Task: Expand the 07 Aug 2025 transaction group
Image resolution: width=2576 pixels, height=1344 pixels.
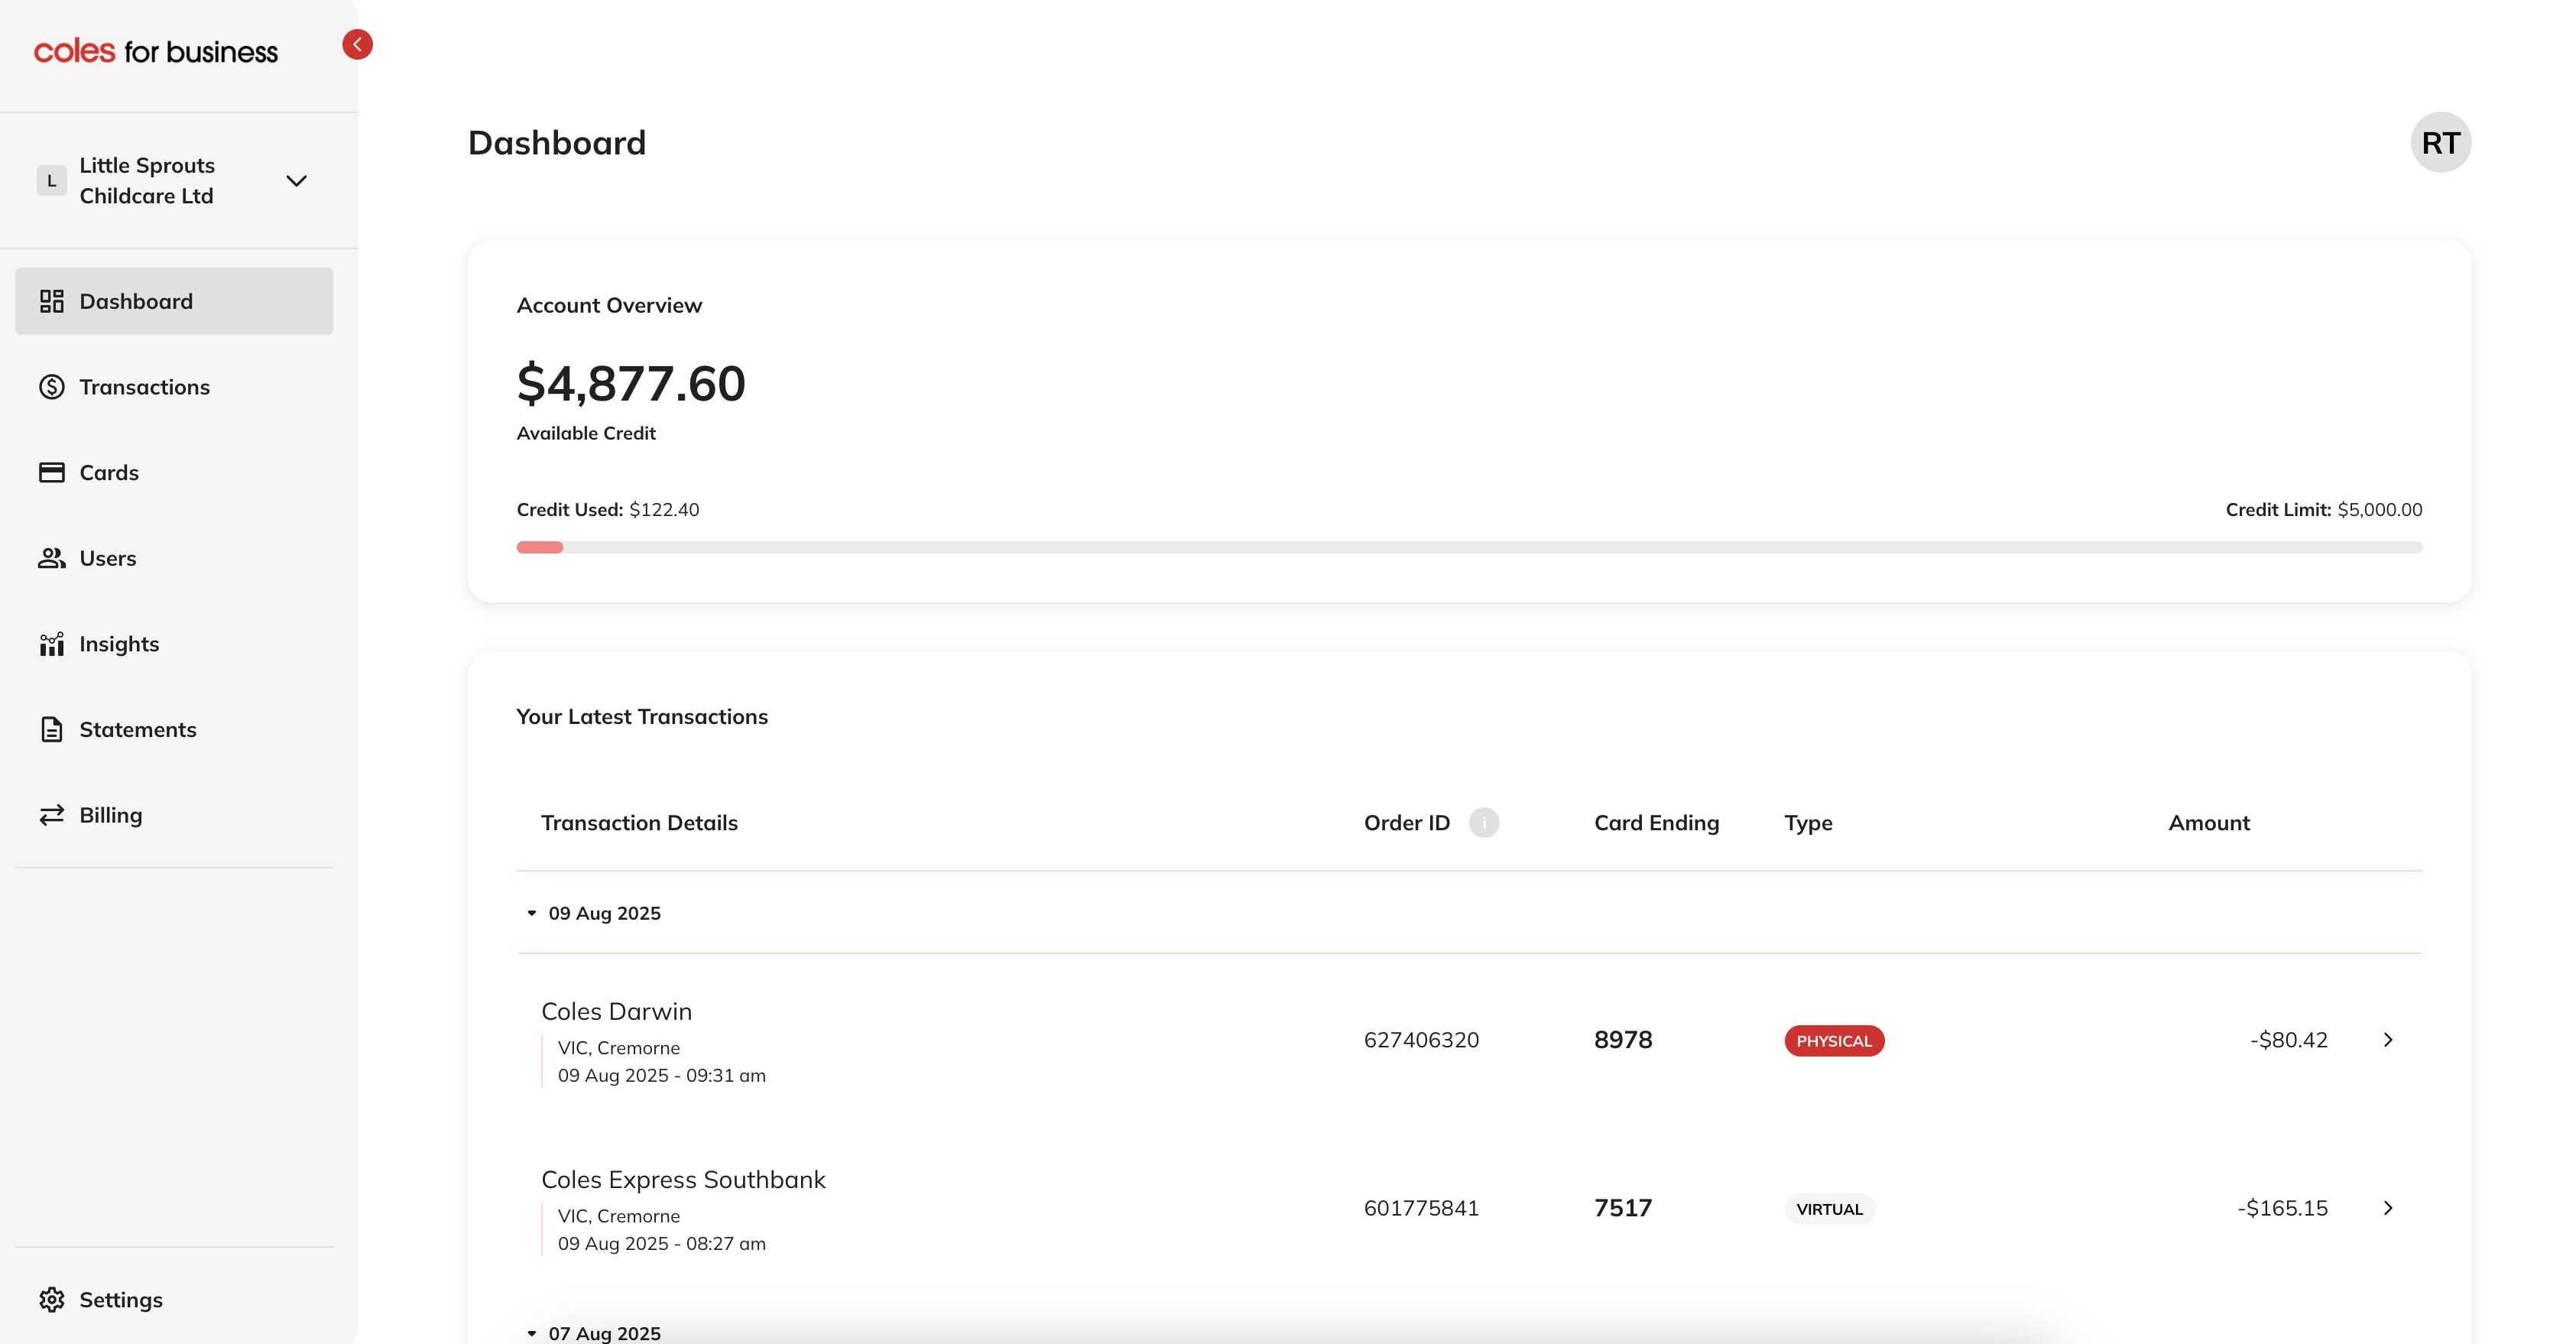Action: point(533,1333)
